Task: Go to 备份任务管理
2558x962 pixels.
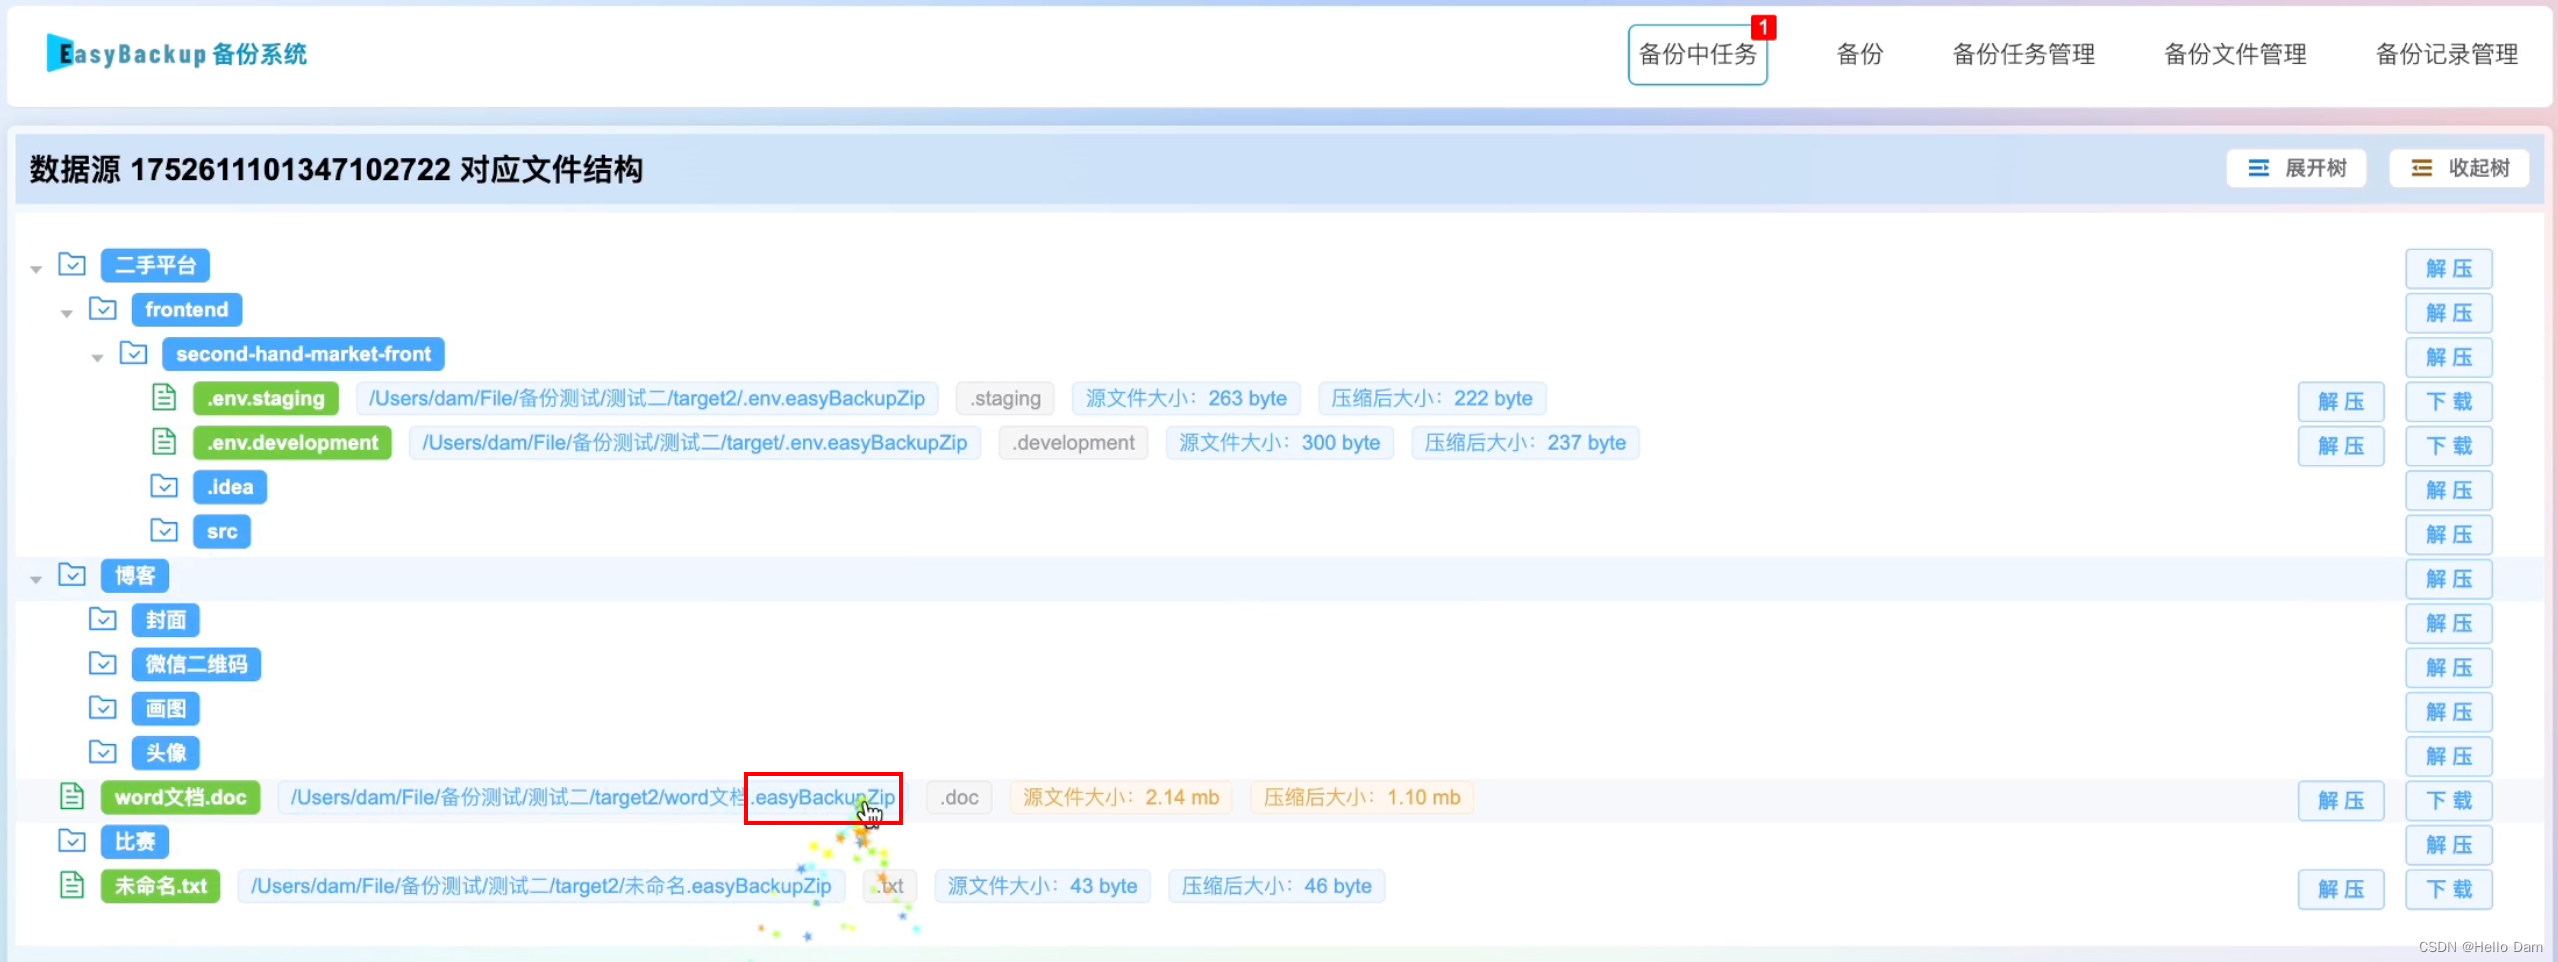Action: 2023,55
